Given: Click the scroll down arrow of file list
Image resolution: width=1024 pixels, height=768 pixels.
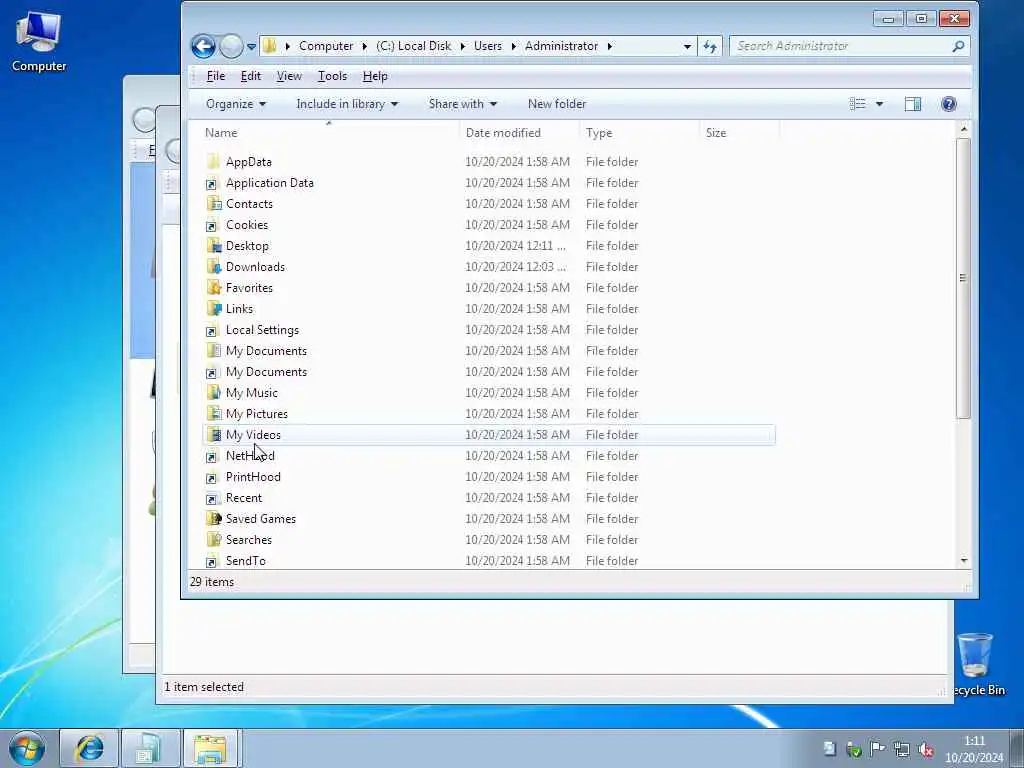Looking at the screenshot, I should click(964, 560).
